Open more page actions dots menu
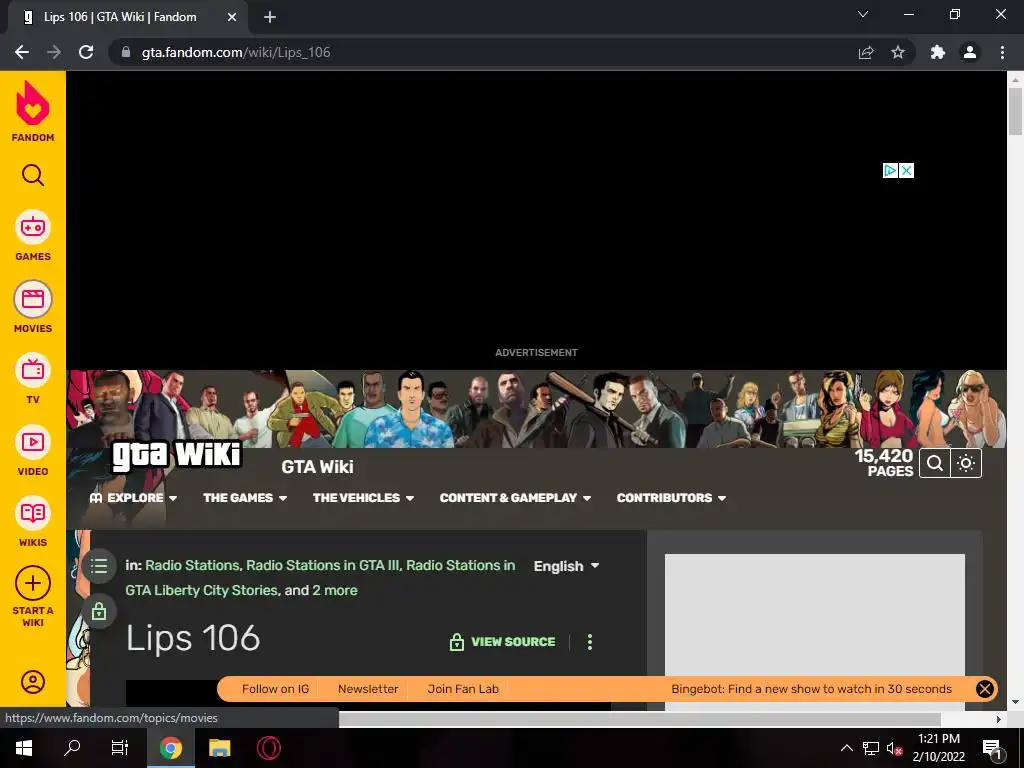This screenshot has height=768, width=1024. 590,642
